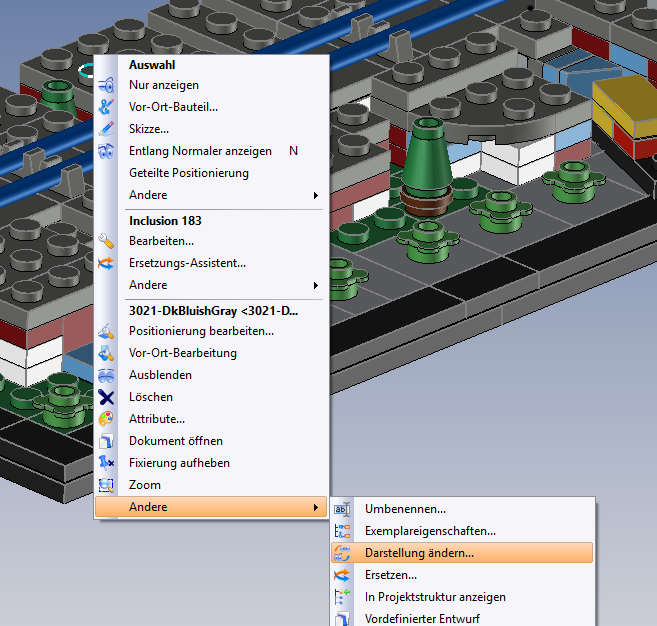This screenshot has width=657, height=626.
Task: Click the Attribute palette icon
Action: tap(106, 419)
